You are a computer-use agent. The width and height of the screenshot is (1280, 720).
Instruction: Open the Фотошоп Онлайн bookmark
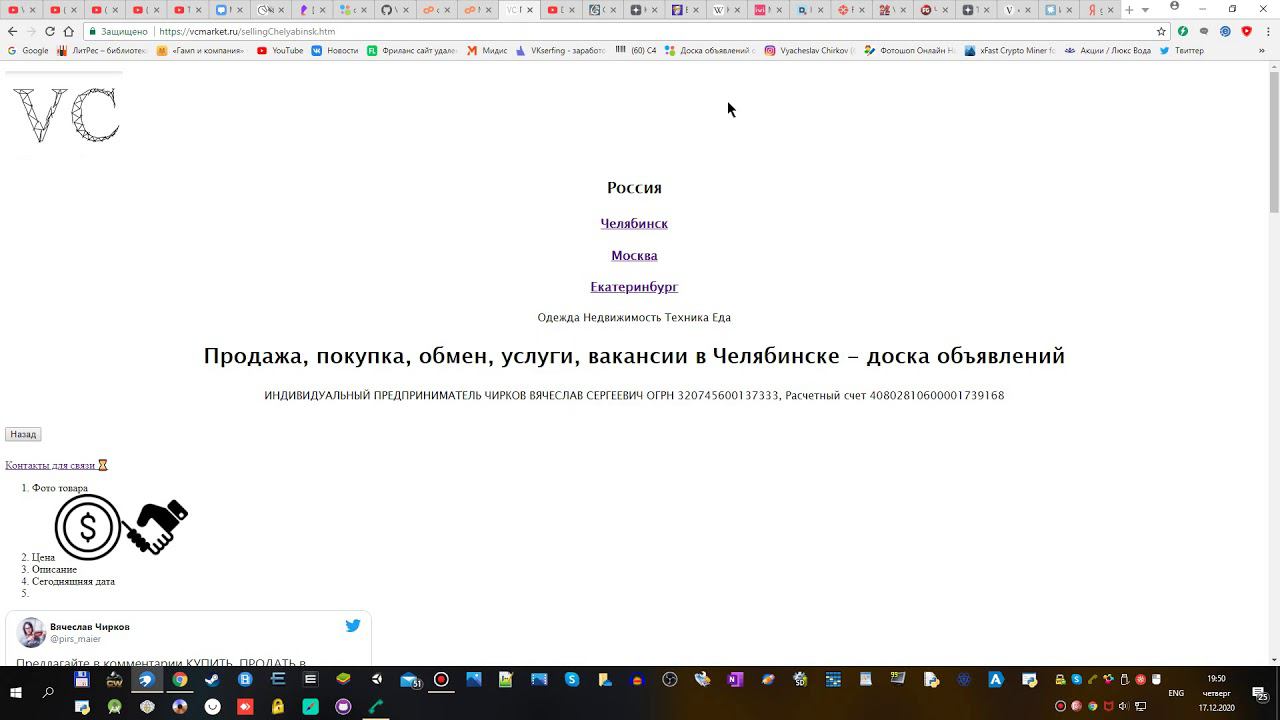(x=909, y=50)
